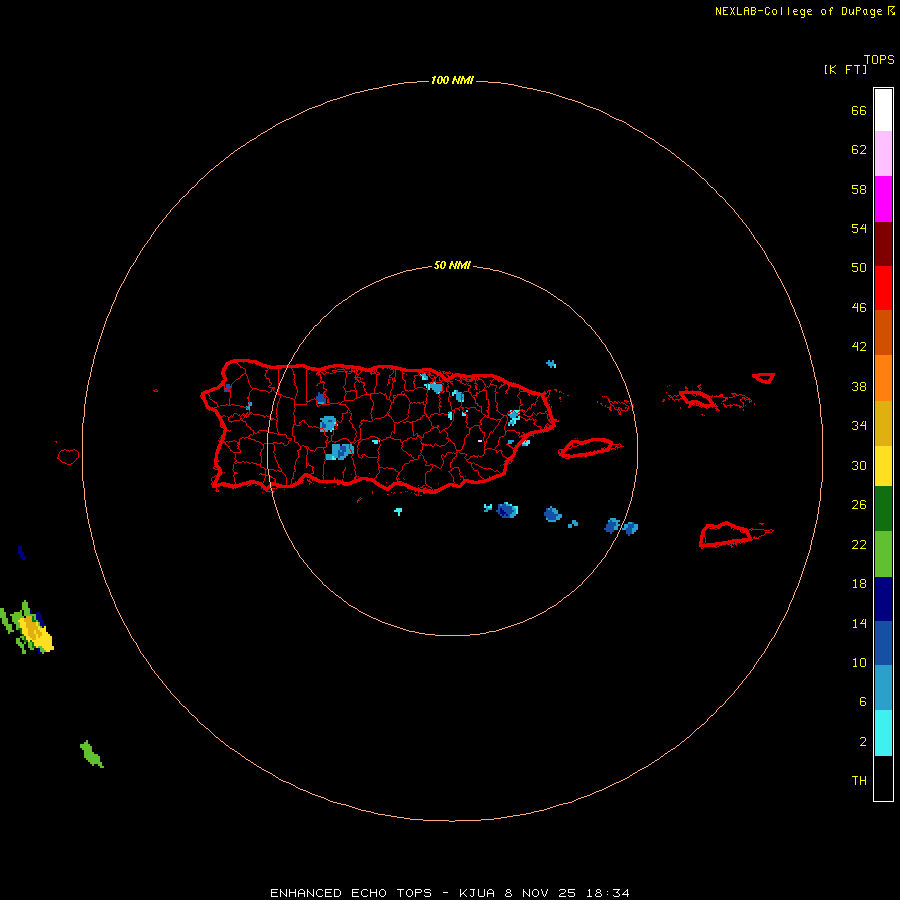Select the bright red swatch between 46 and 50
The image size is (900, 900).
tap(883, 288)
